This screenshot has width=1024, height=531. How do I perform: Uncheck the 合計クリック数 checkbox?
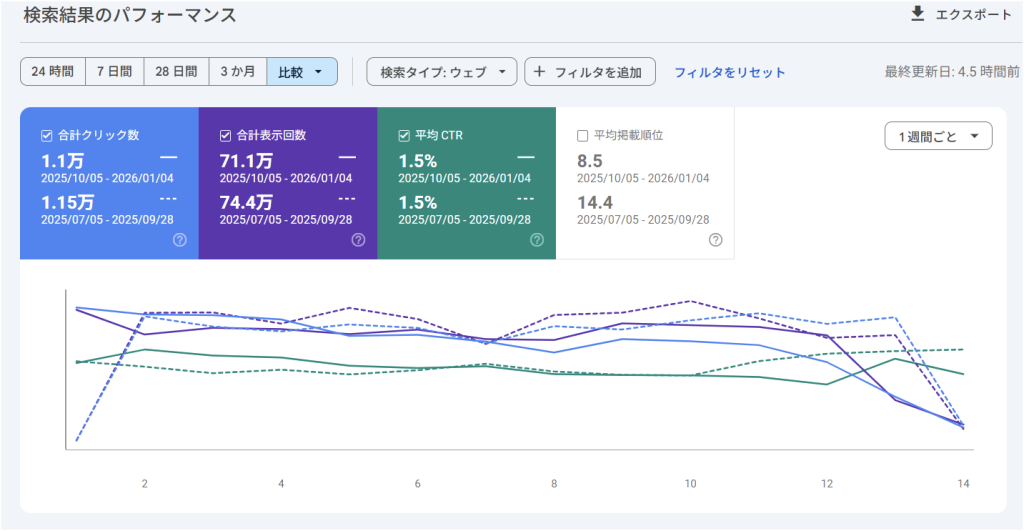coord(46,136)
